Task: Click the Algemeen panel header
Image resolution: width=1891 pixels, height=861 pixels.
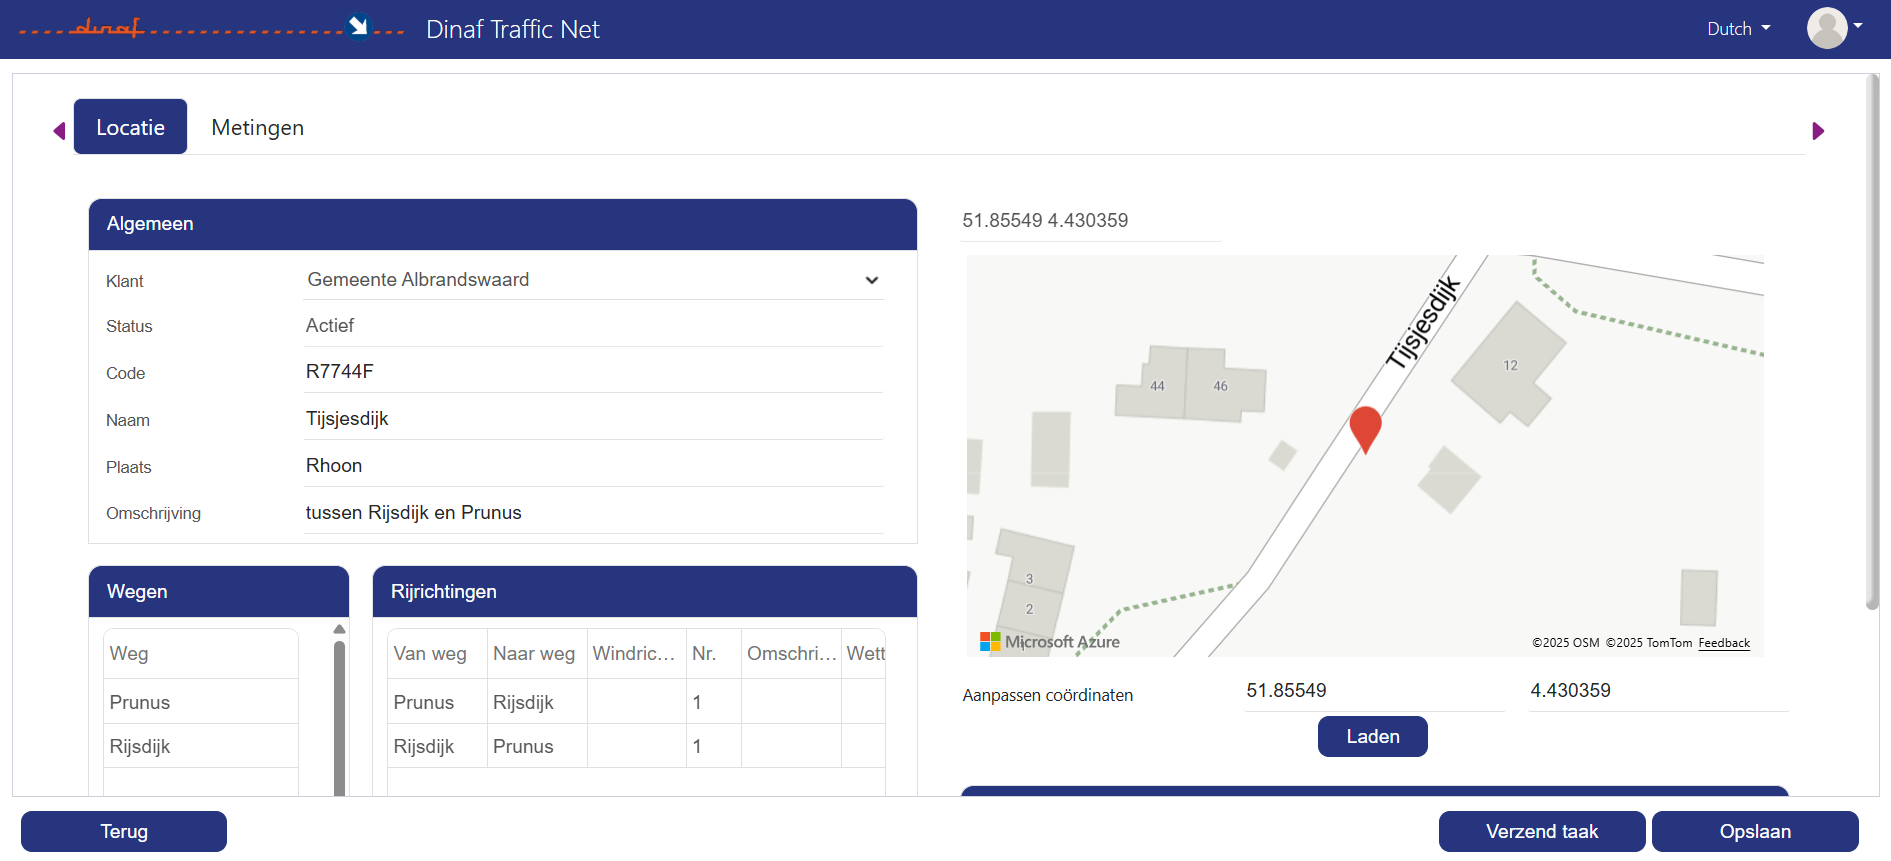Action: tap(503, 224)
